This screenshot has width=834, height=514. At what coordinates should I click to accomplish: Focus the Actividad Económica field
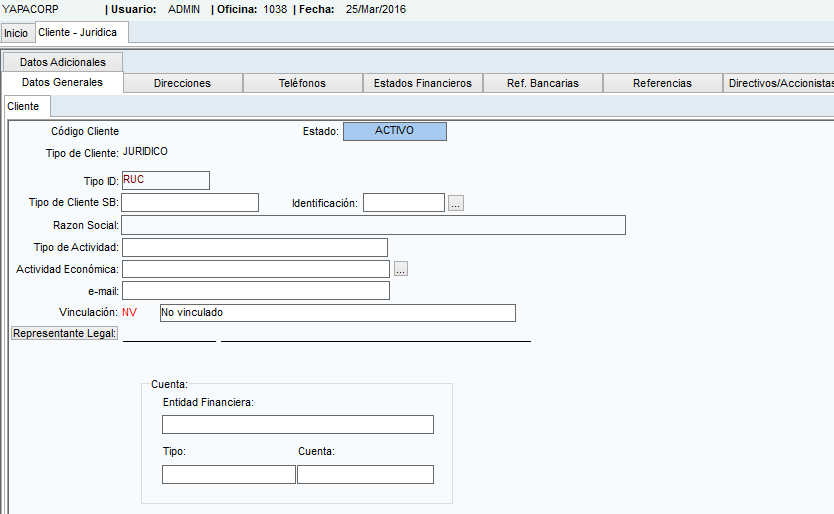pos(256,269)
